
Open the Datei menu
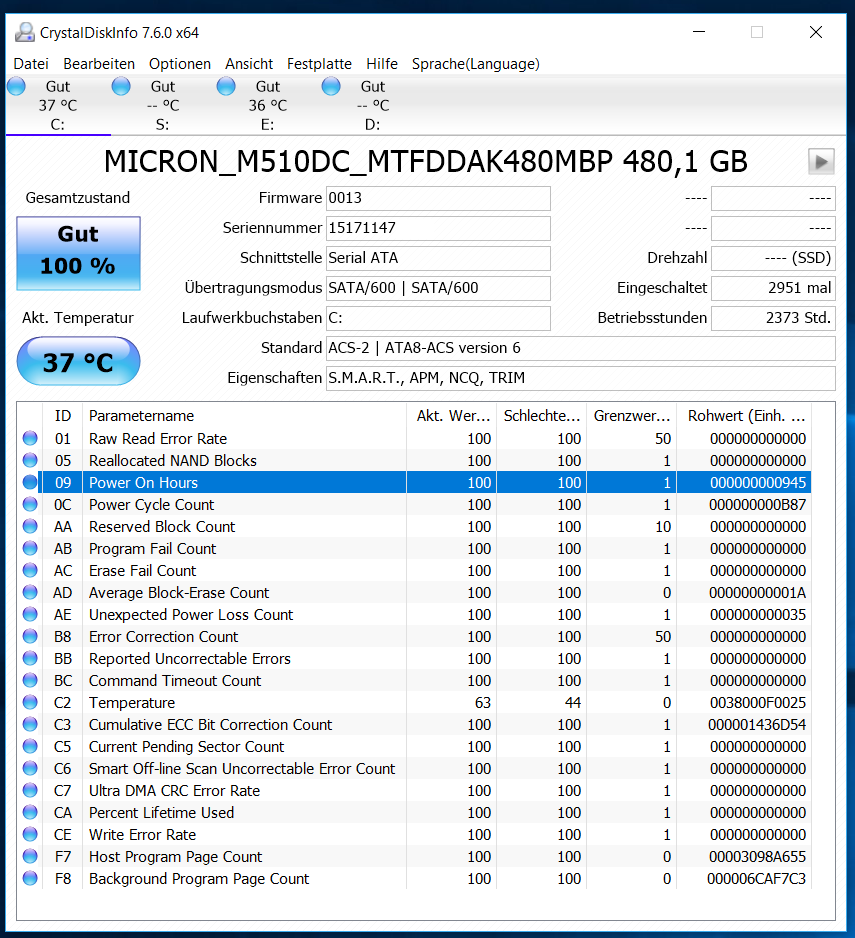(31, 64)
